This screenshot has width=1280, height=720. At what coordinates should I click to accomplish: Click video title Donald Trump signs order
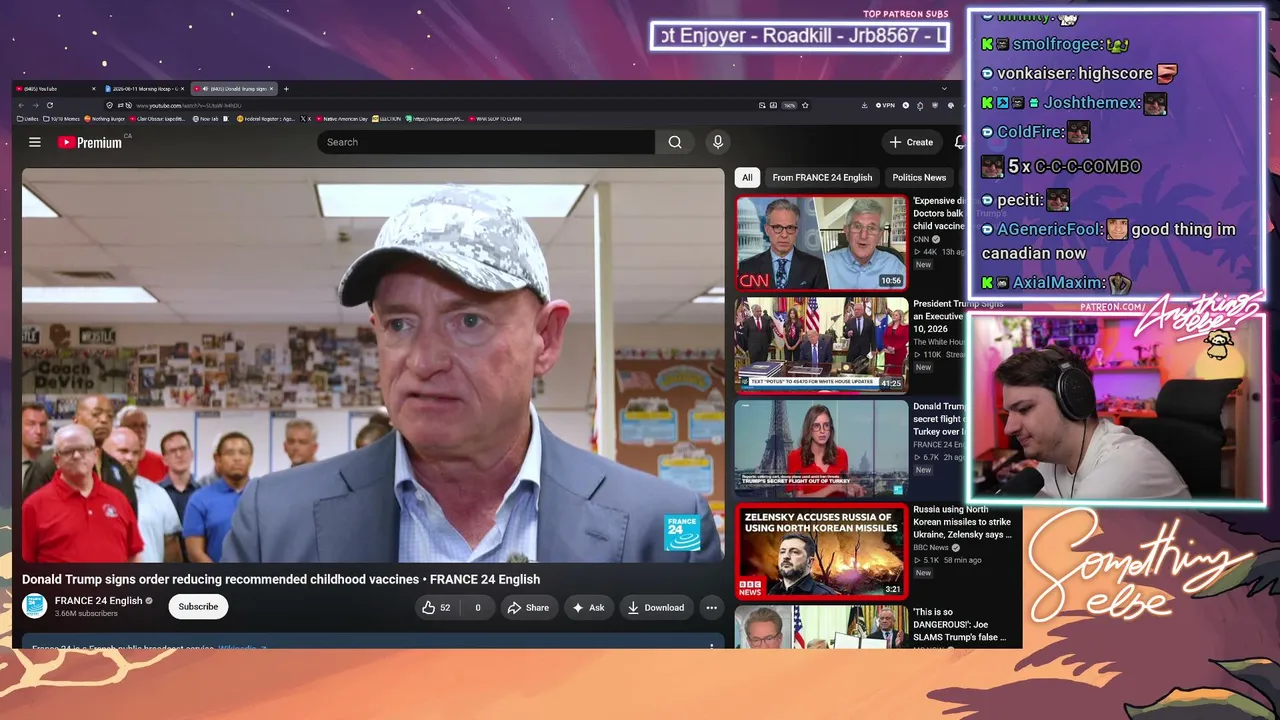click(x=281, y=579)
